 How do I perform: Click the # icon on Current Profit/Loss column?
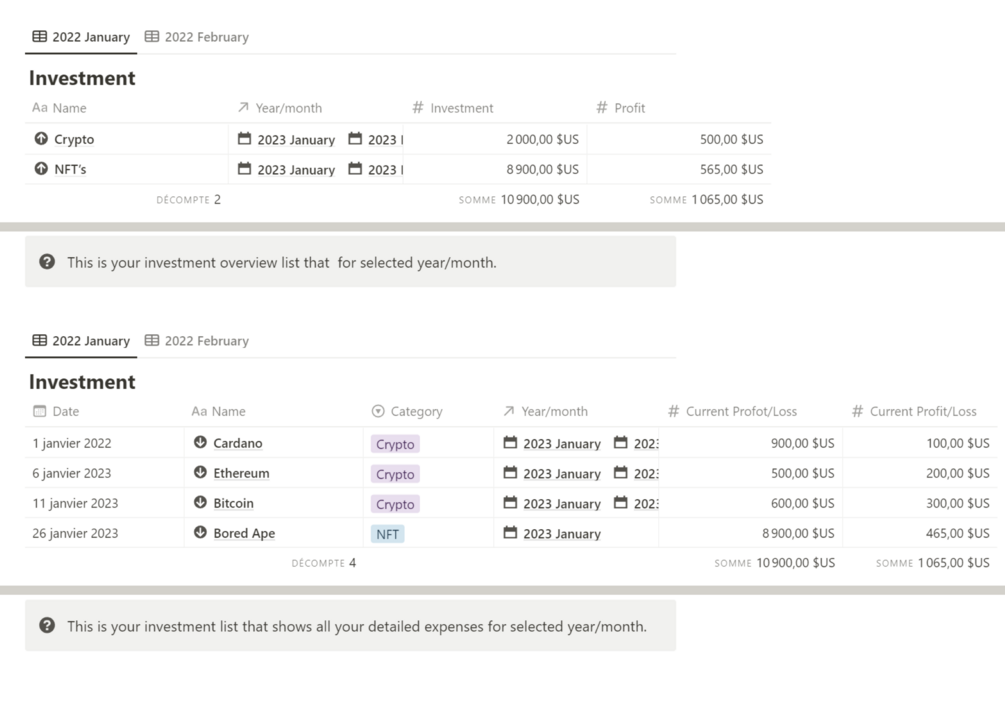pyautogui.click(x=858, y=411)
